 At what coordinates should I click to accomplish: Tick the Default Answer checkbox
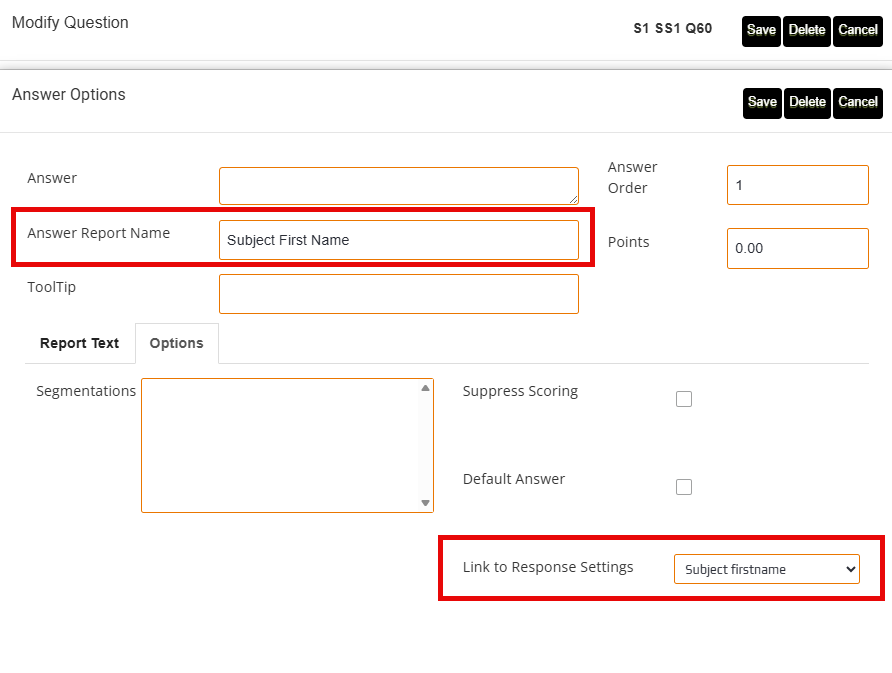click(x=684, y=487)
